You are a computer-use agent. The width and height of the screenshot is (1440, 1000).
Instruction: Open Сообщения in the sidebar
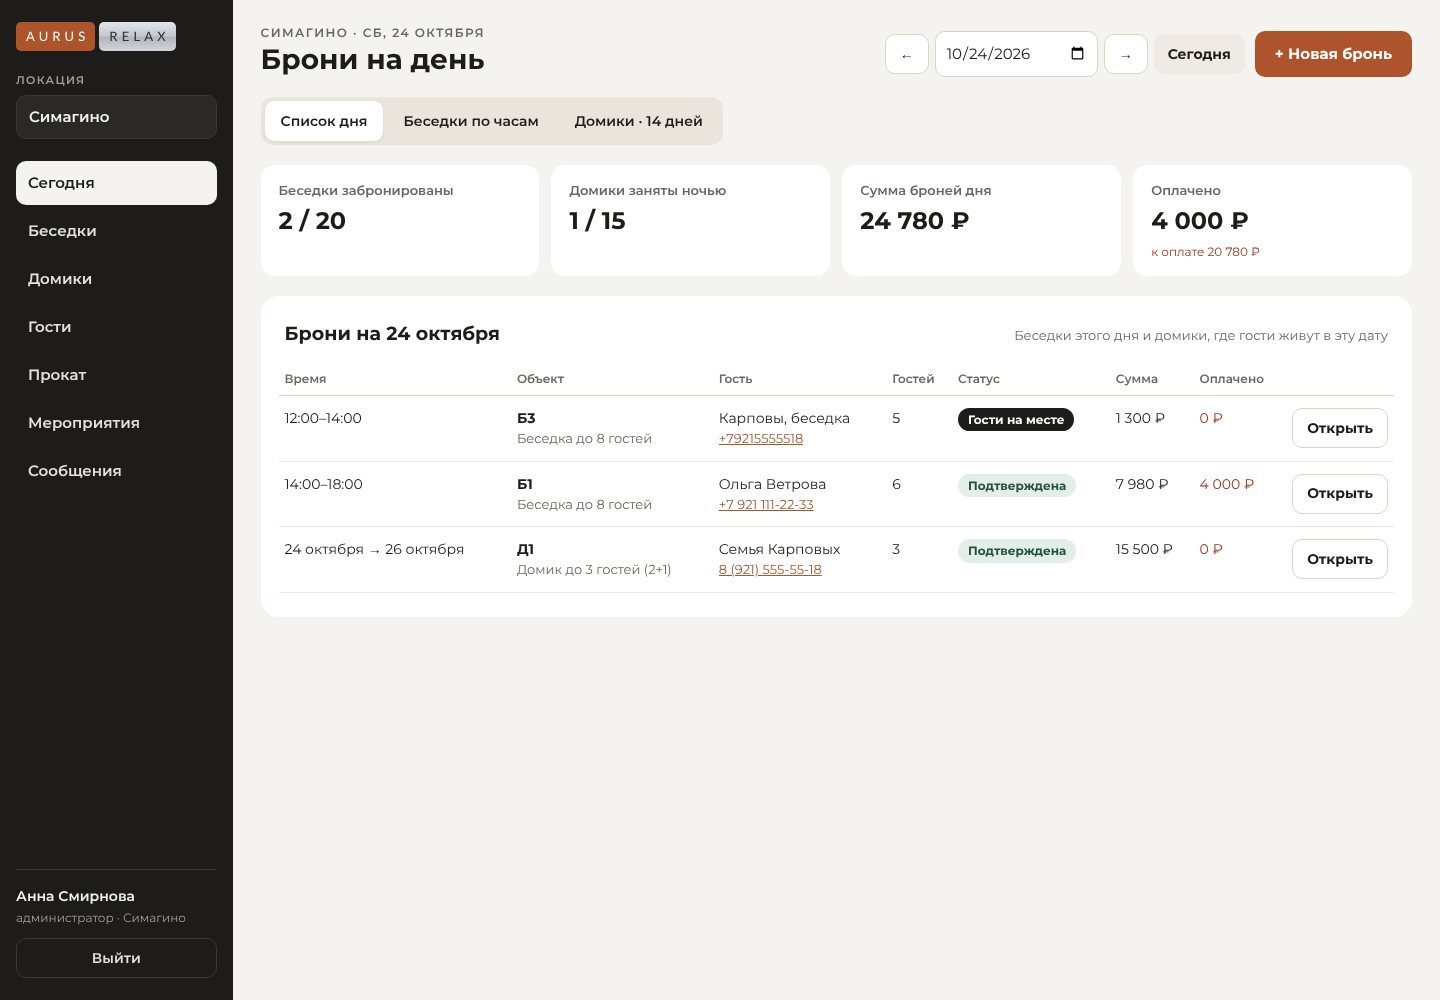(116, 471)
